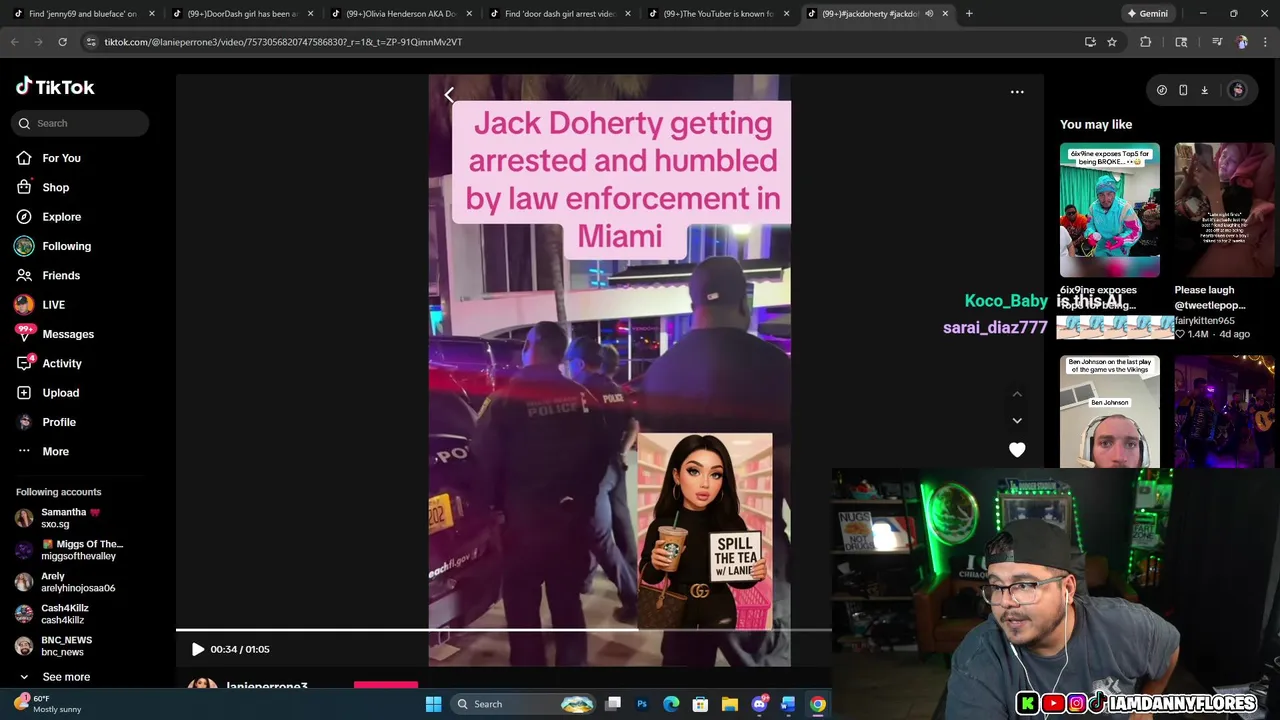Open Ben Johnson Vikings recommended video

pyautogui.click(x=1110, y=411)
